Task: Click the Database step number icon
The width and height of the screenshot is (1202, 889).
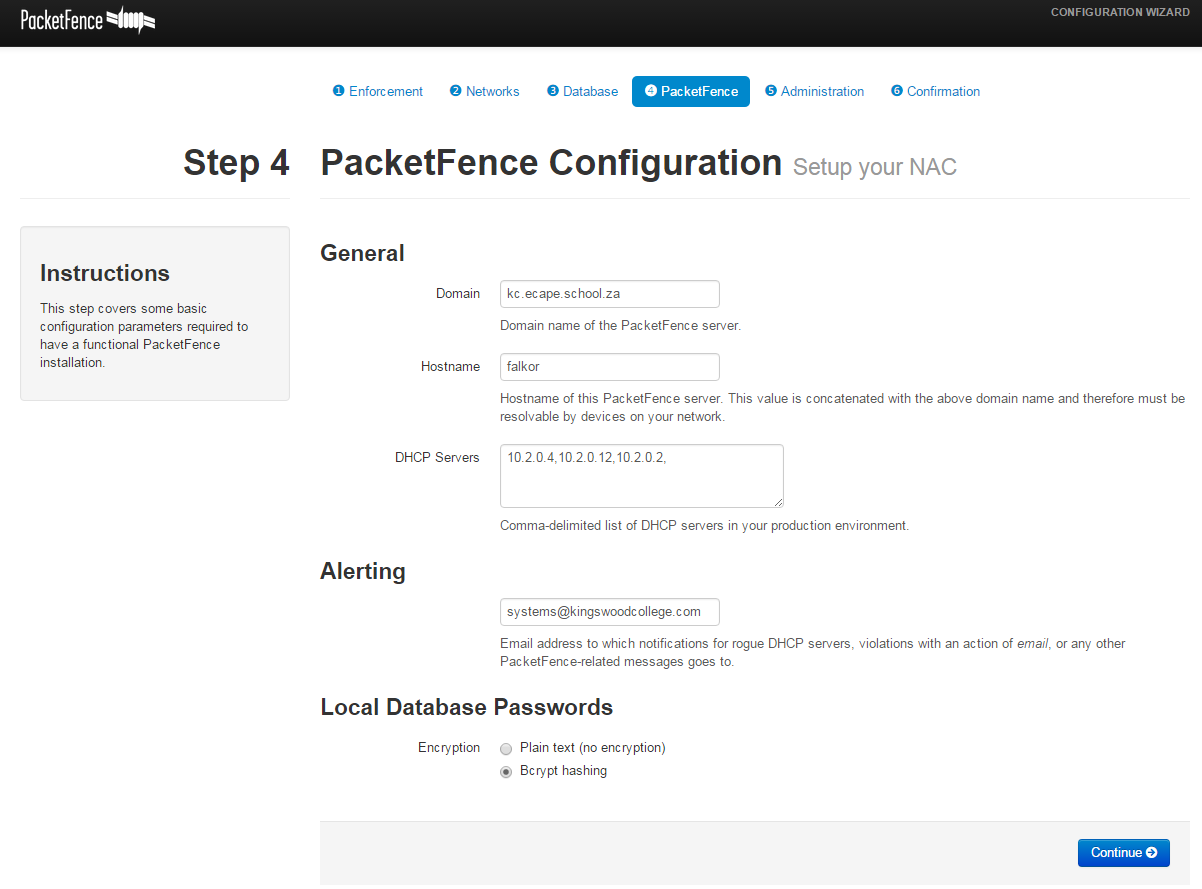Action: coord(551,91)
